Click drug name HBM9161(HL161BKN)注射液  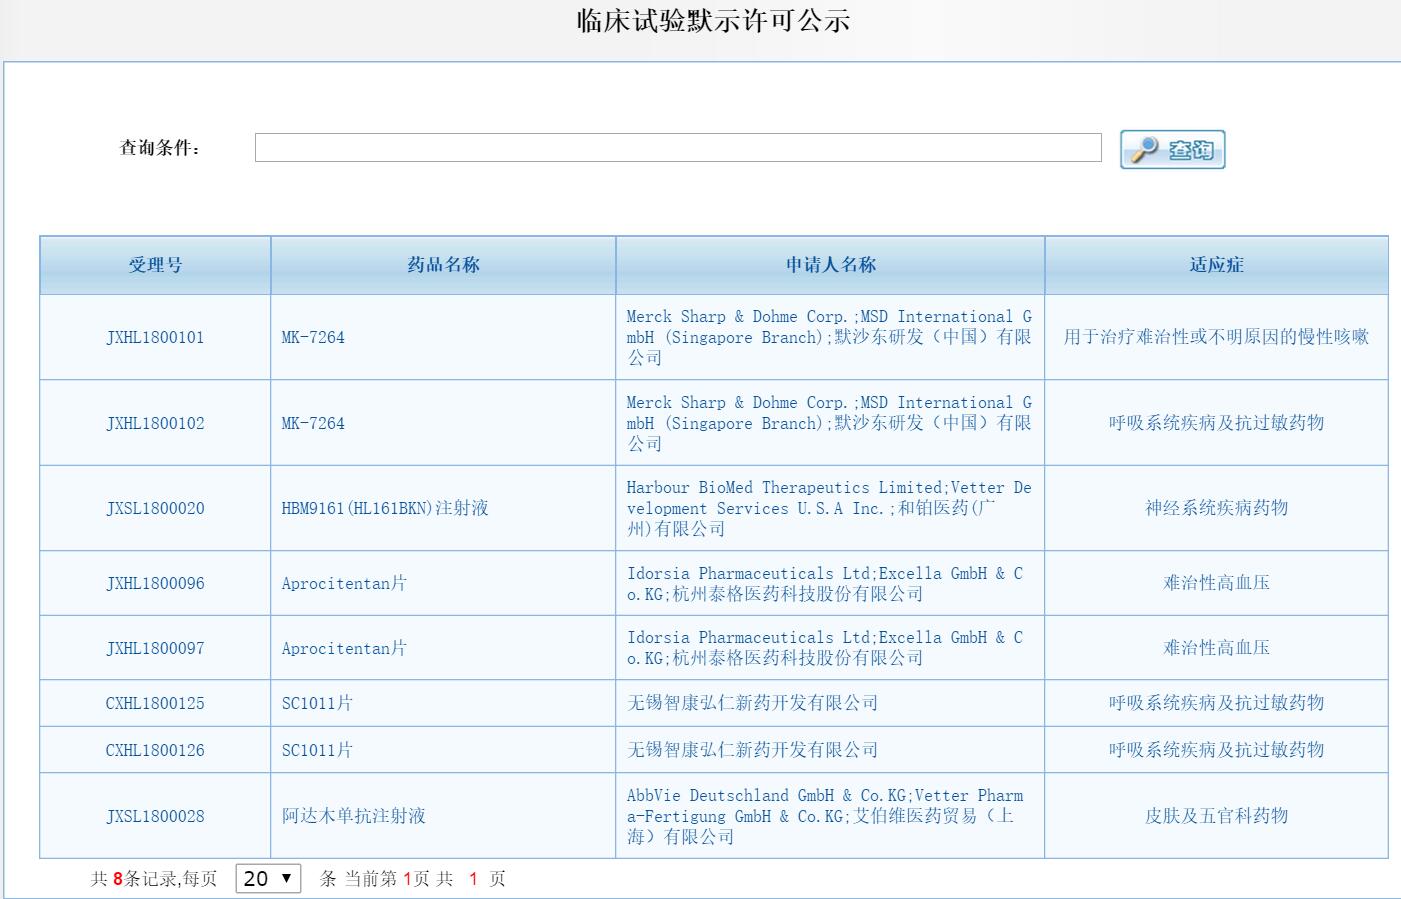point(385,509)
